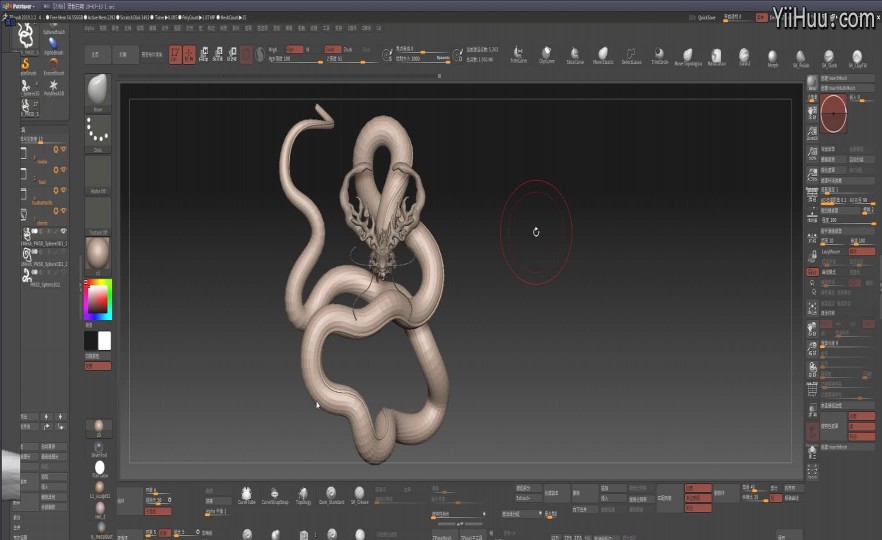Toggle the Draw mode button
This screenshot has height=540, width=882.
[x=189, y=55]
